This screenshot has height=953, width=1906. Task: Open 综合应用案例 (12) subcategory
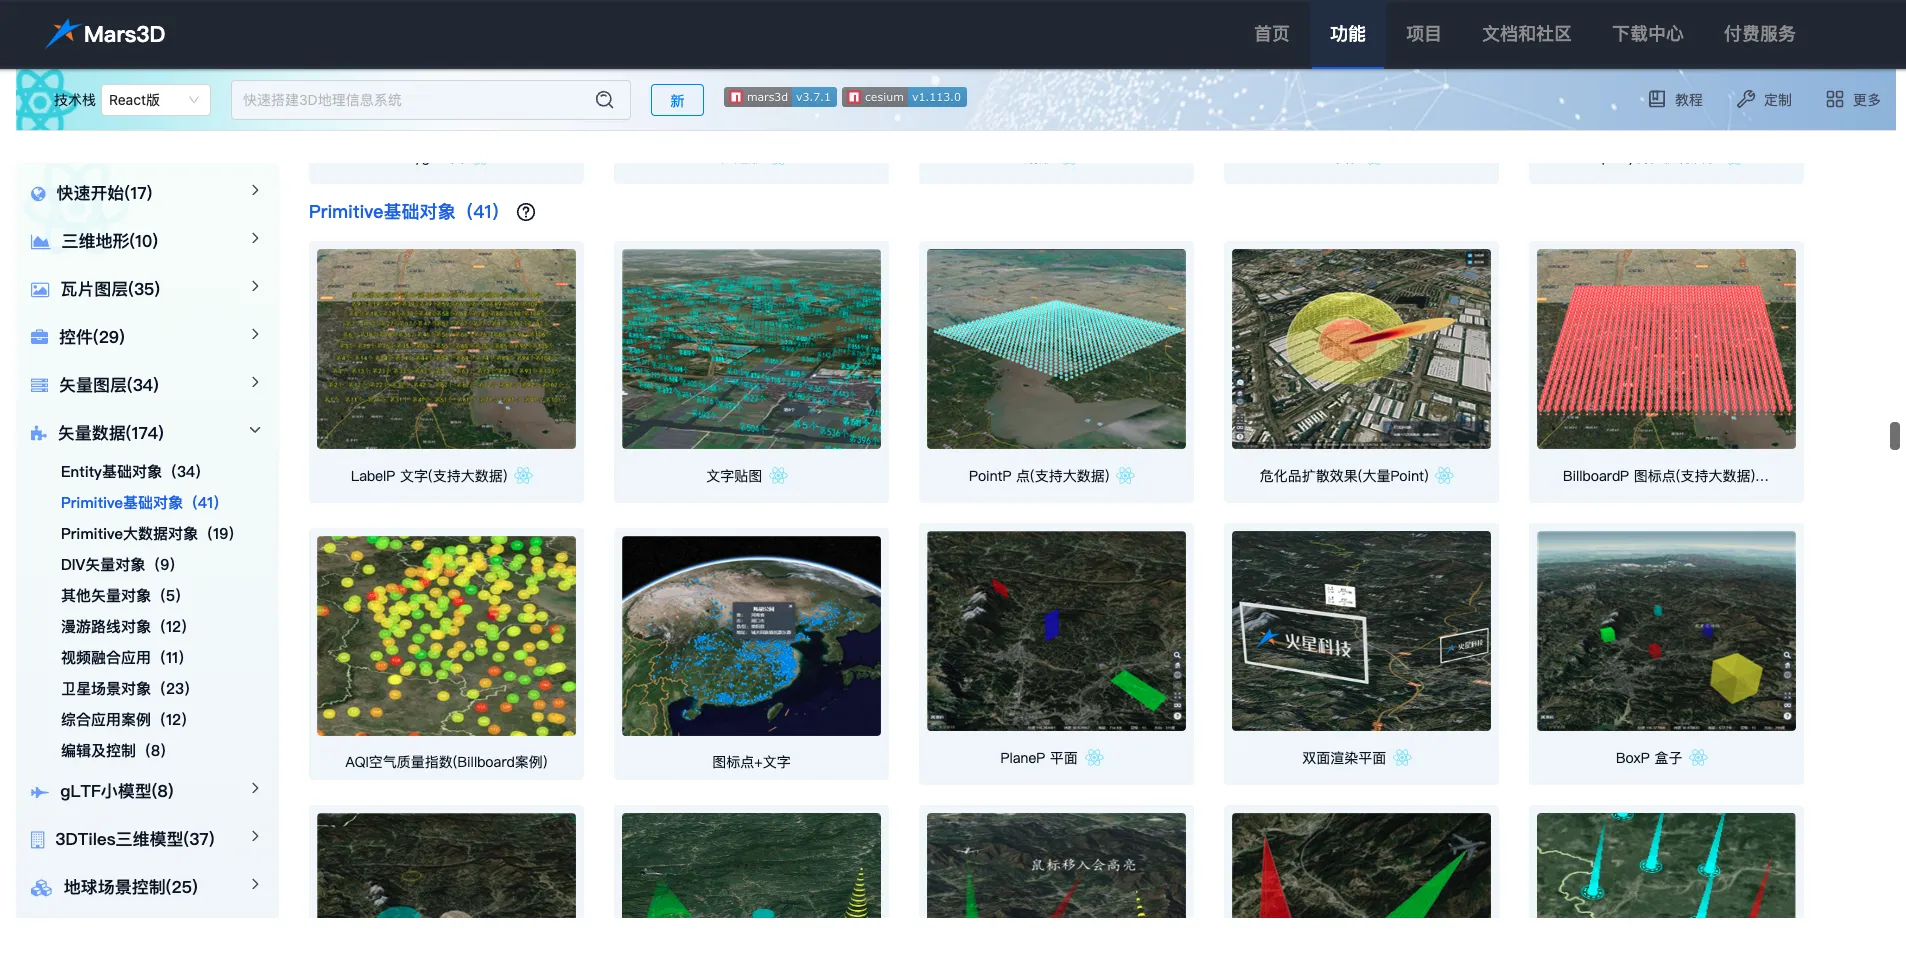click(124, 719)
